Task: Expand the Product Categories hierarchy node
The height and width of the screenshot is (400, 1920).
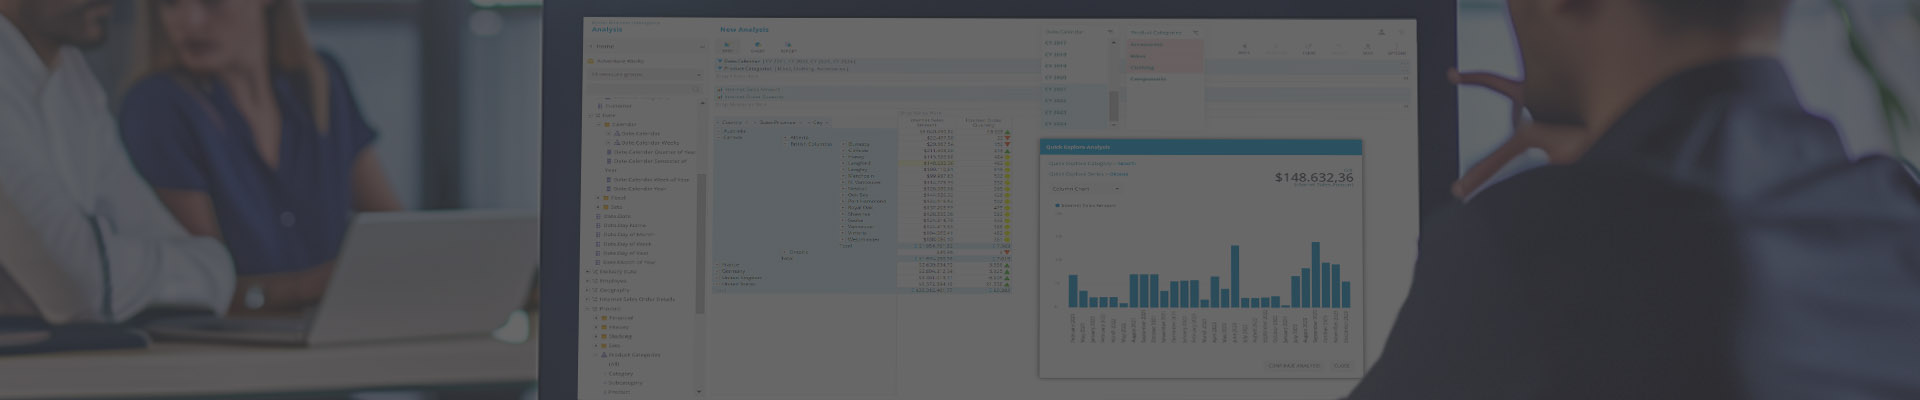Action: click(597, 355)
